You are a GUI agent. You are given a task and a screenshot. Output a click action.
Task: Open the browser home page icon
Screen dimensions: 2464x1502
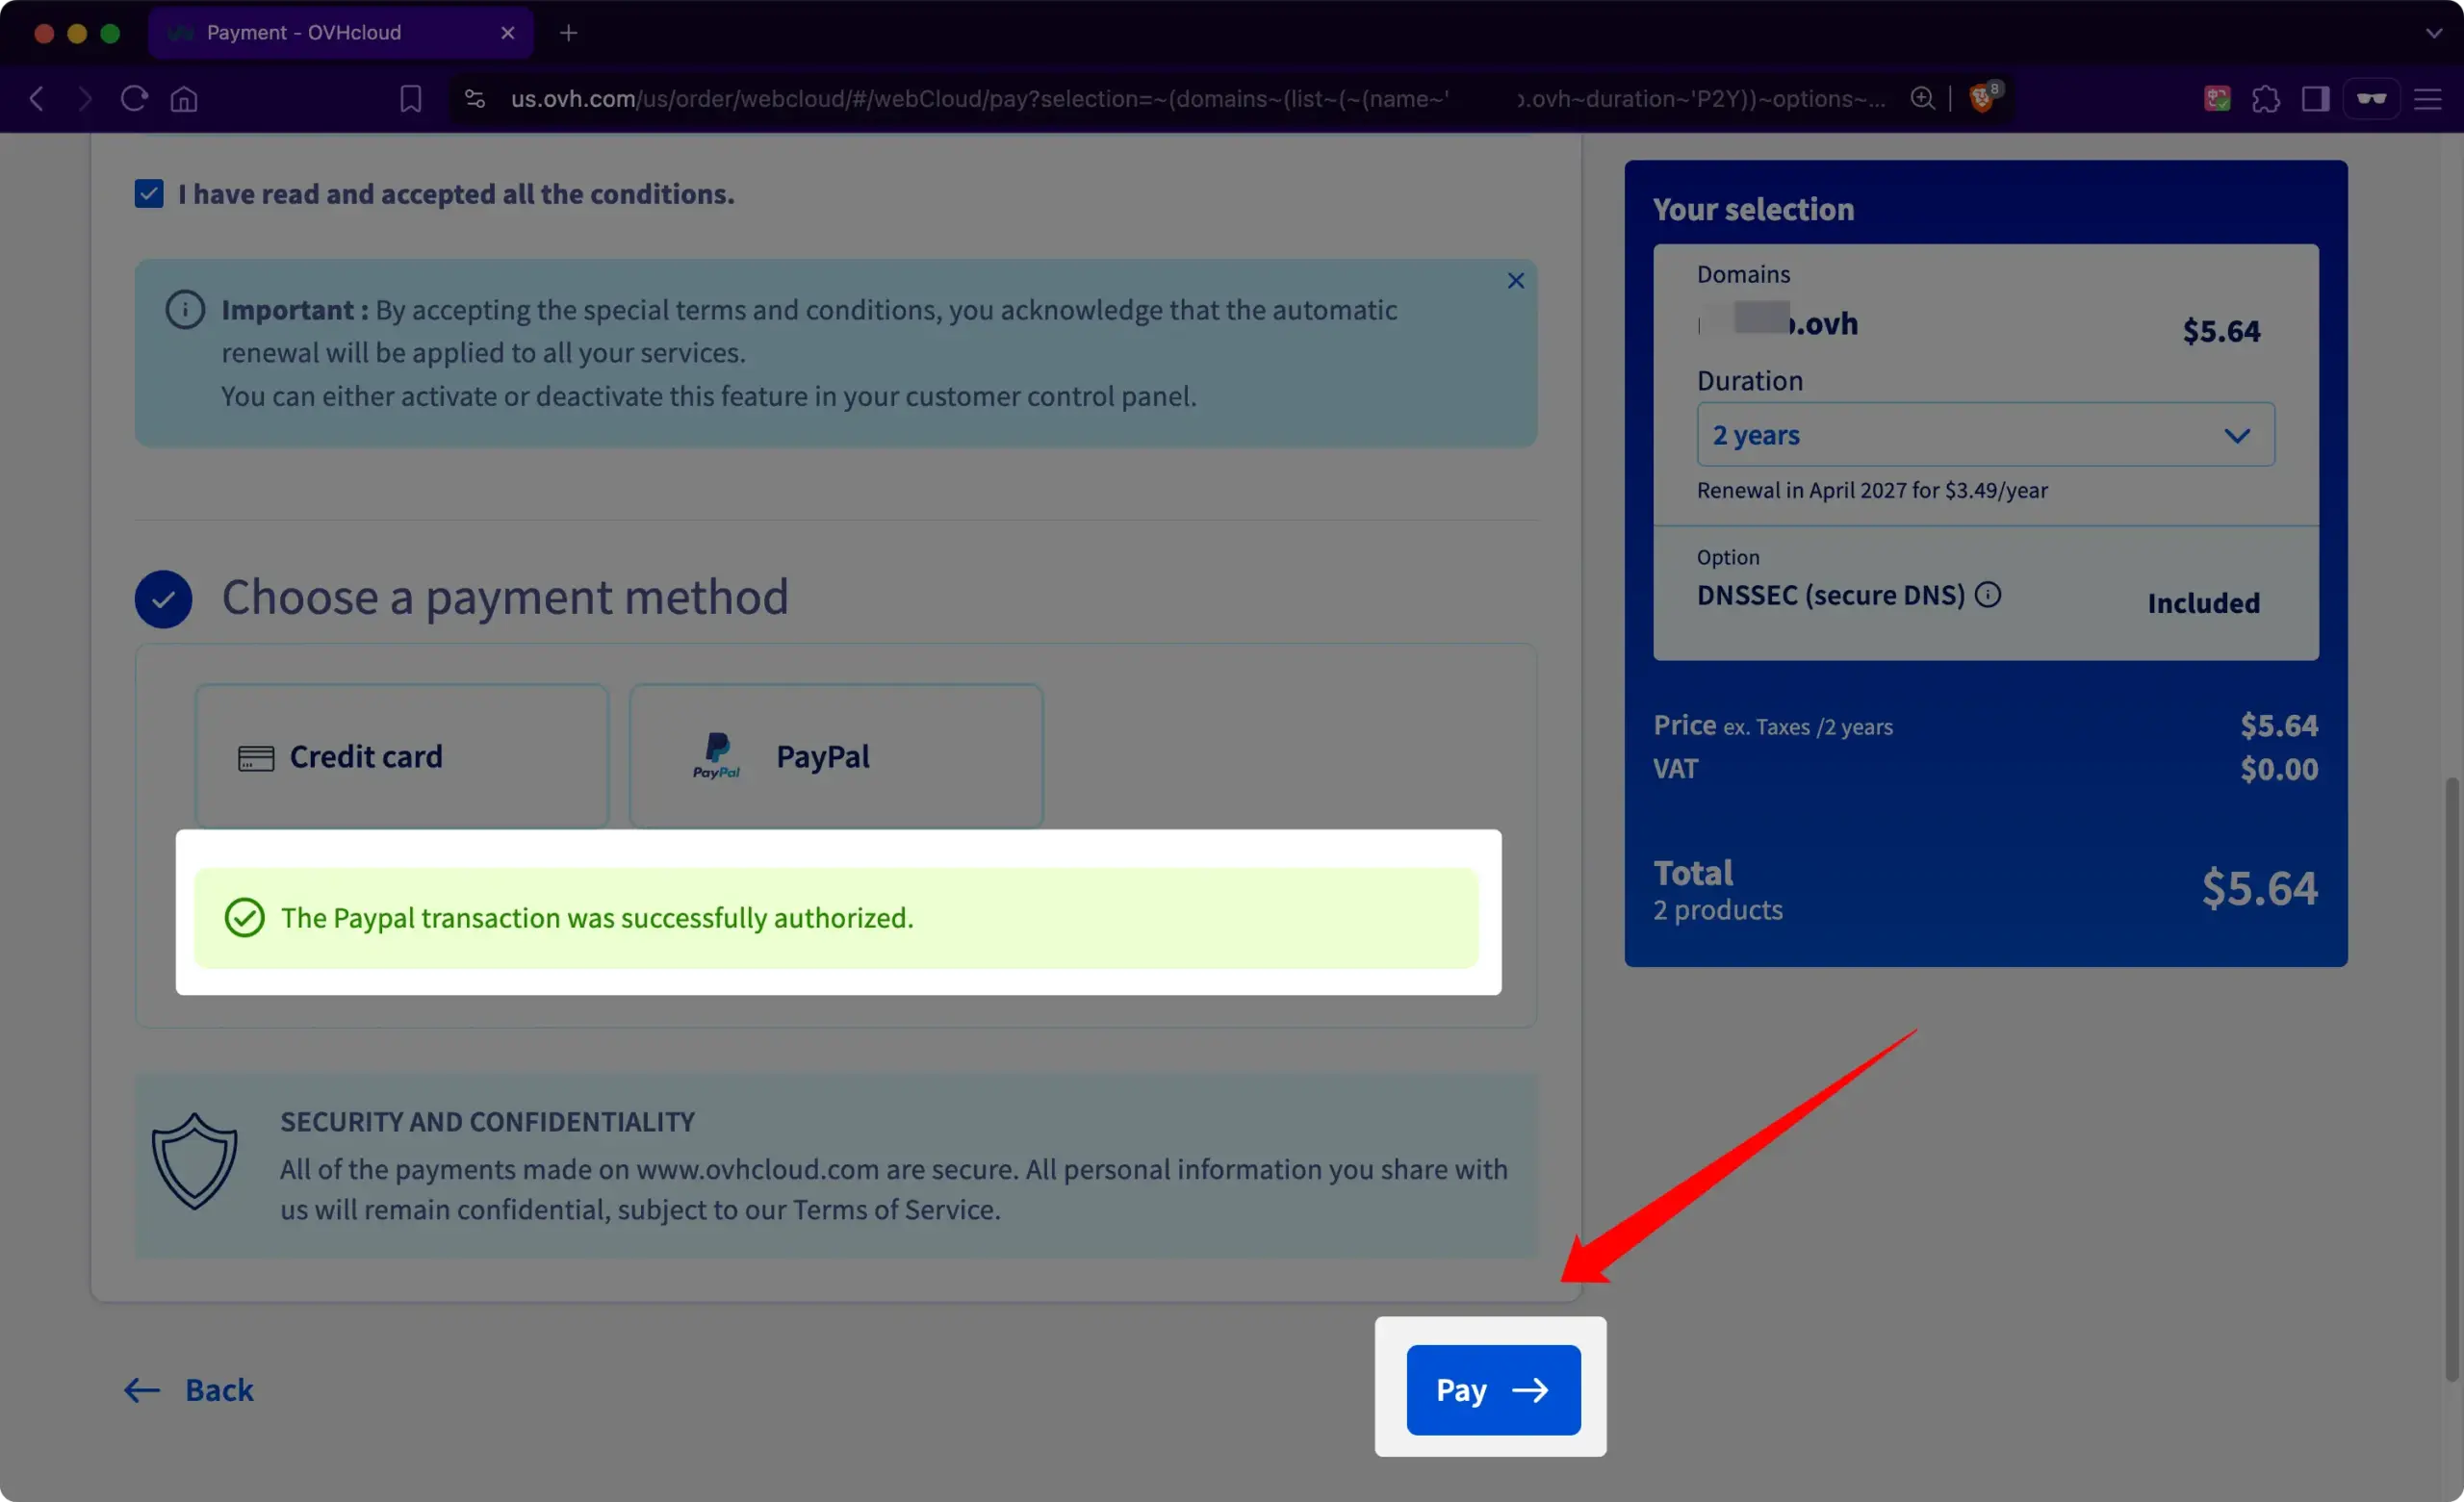coord(184,98)
